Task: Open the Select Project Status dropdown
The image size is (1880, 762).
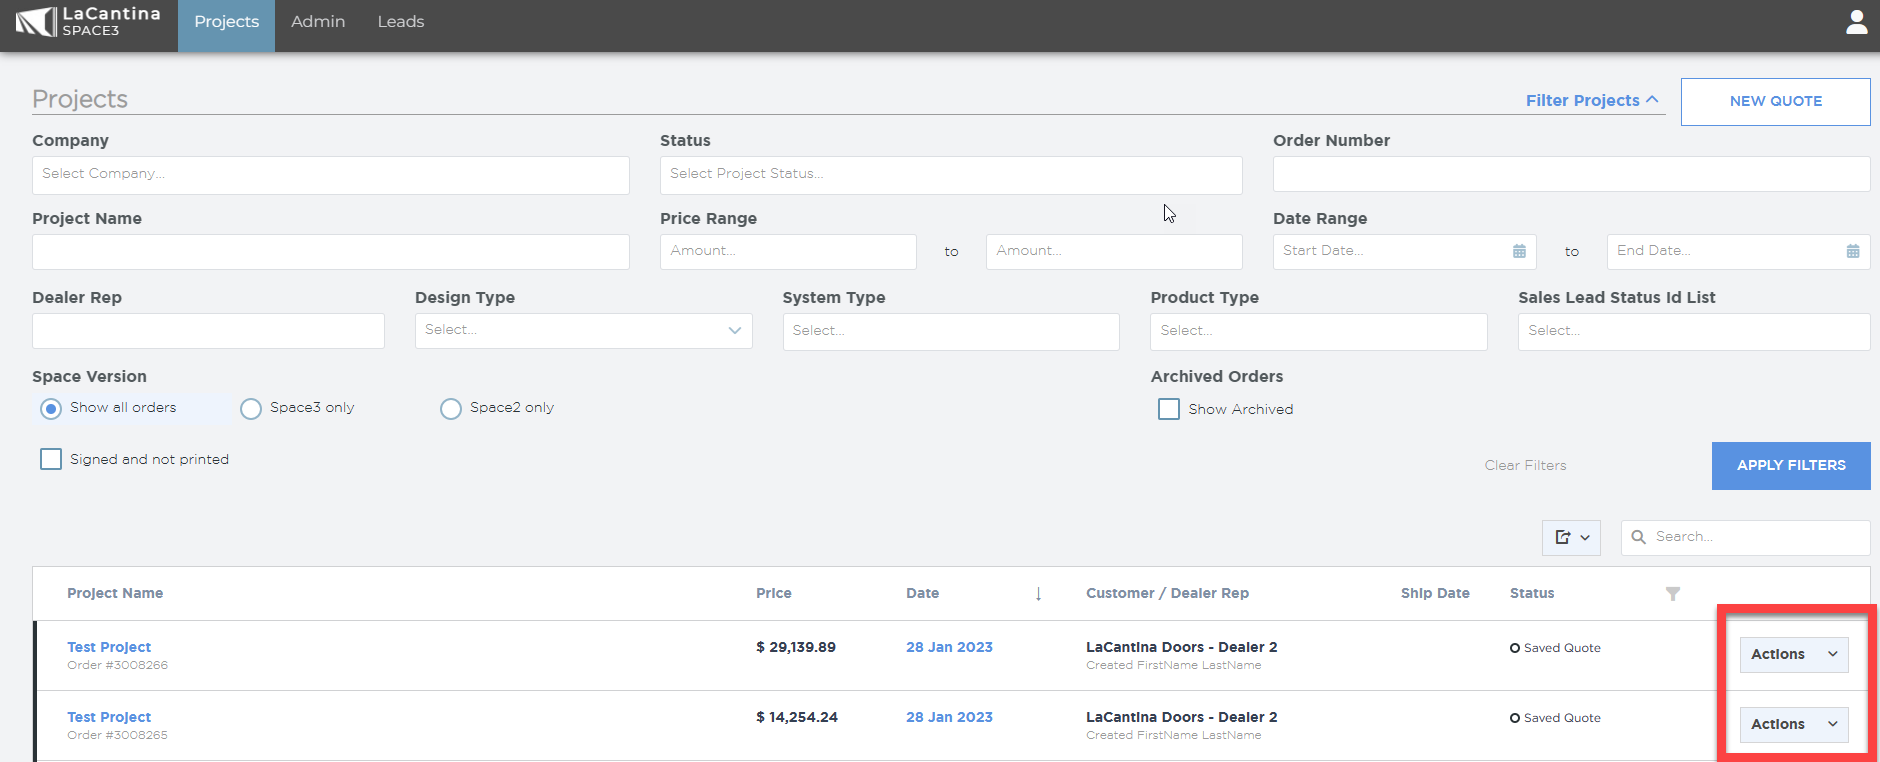Action: [951, 175]
